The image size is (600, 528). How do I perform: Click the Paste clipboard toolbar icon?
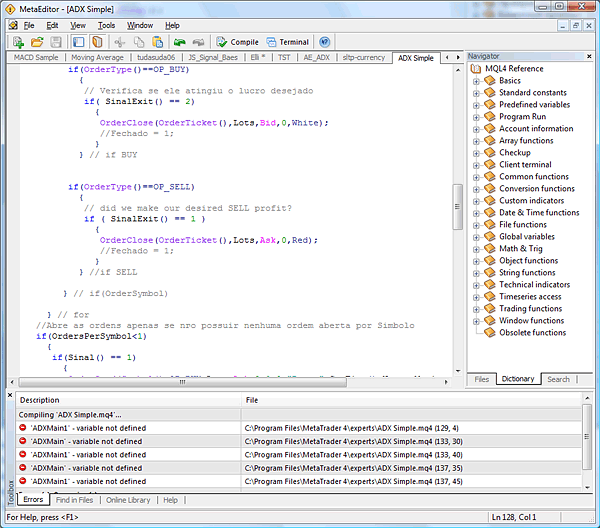pyautogui.click(x=158, y=42)
